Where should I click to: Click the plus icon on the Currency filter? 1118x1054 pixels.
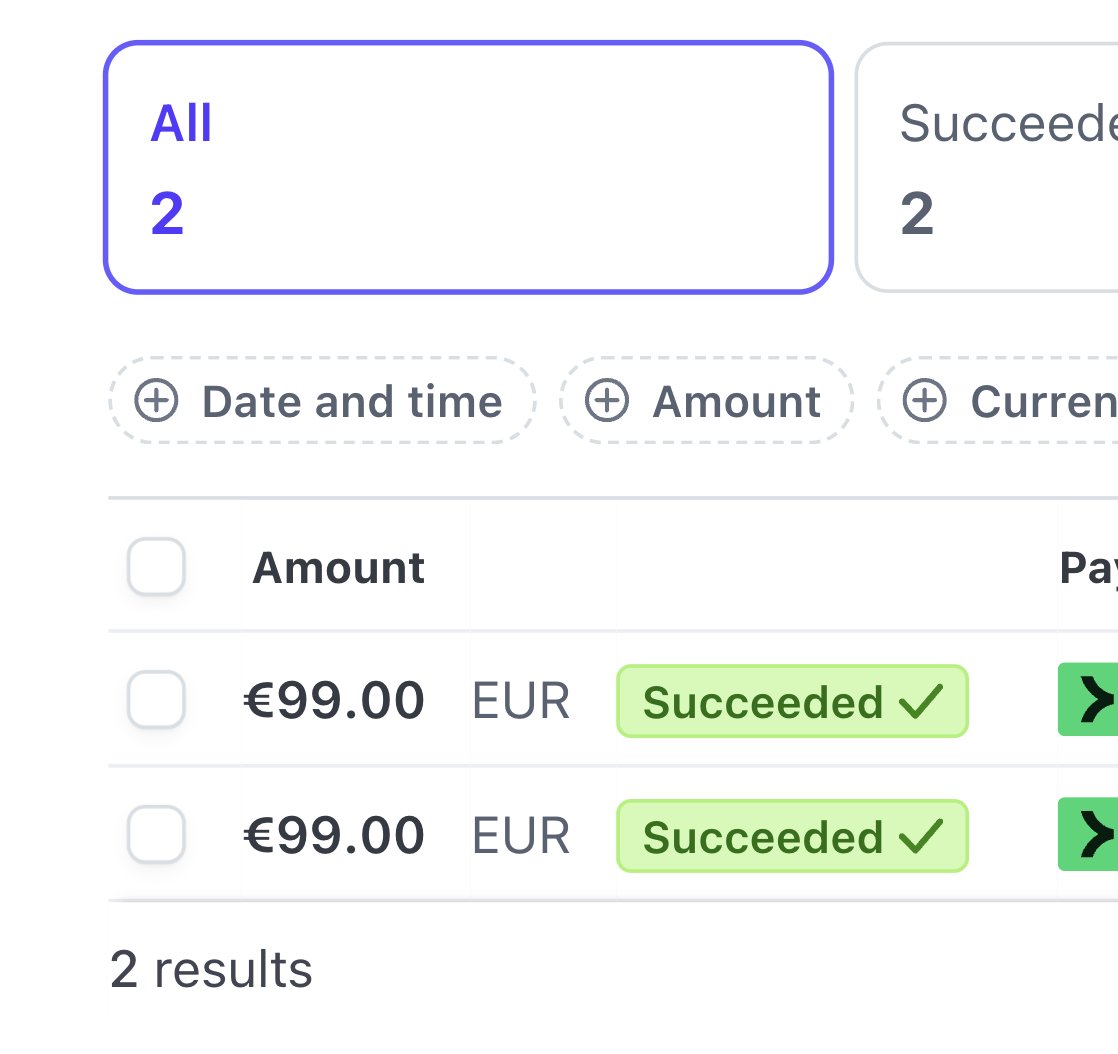[x=925, y=402]
